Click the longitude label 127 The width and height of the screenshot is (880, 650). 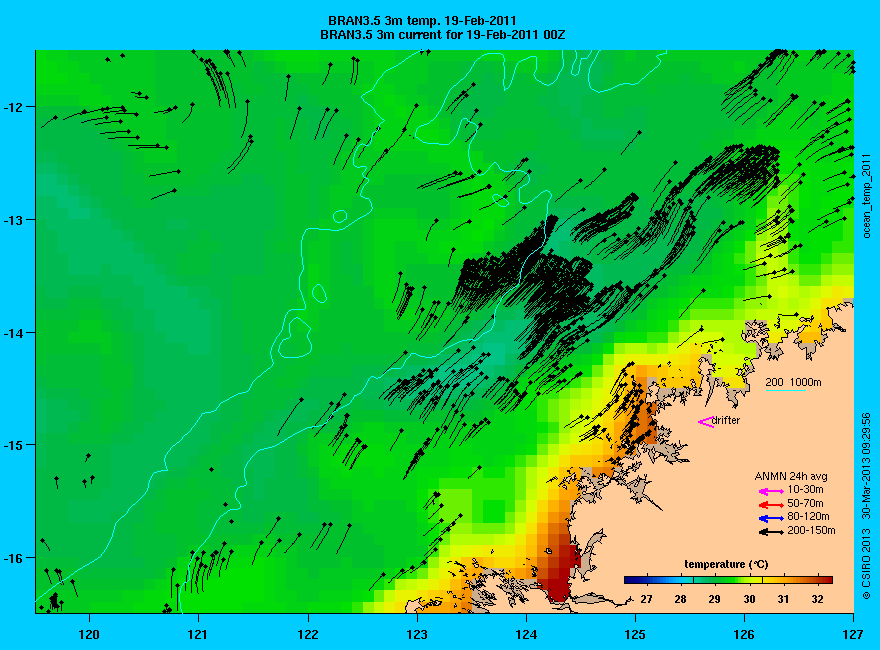click(853, 635)
